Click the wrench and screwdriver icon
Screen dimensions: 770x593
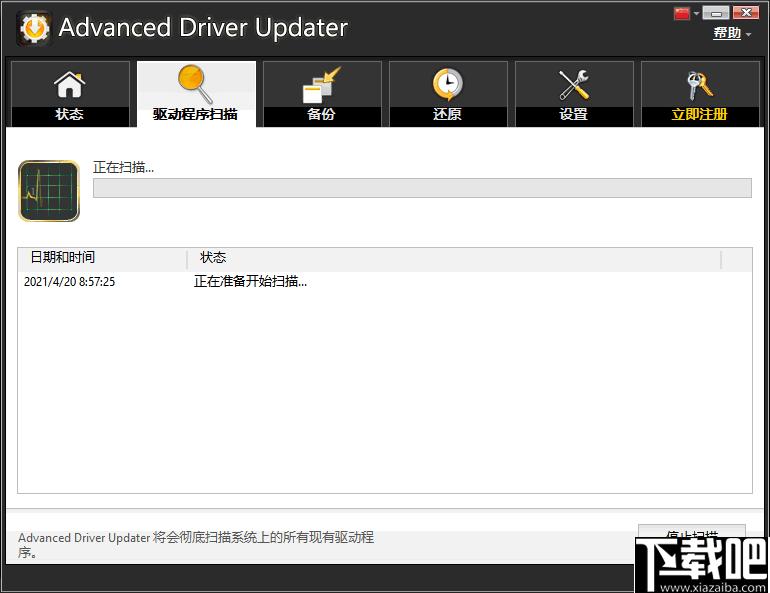pyautogui.click(x=574, y=84)
